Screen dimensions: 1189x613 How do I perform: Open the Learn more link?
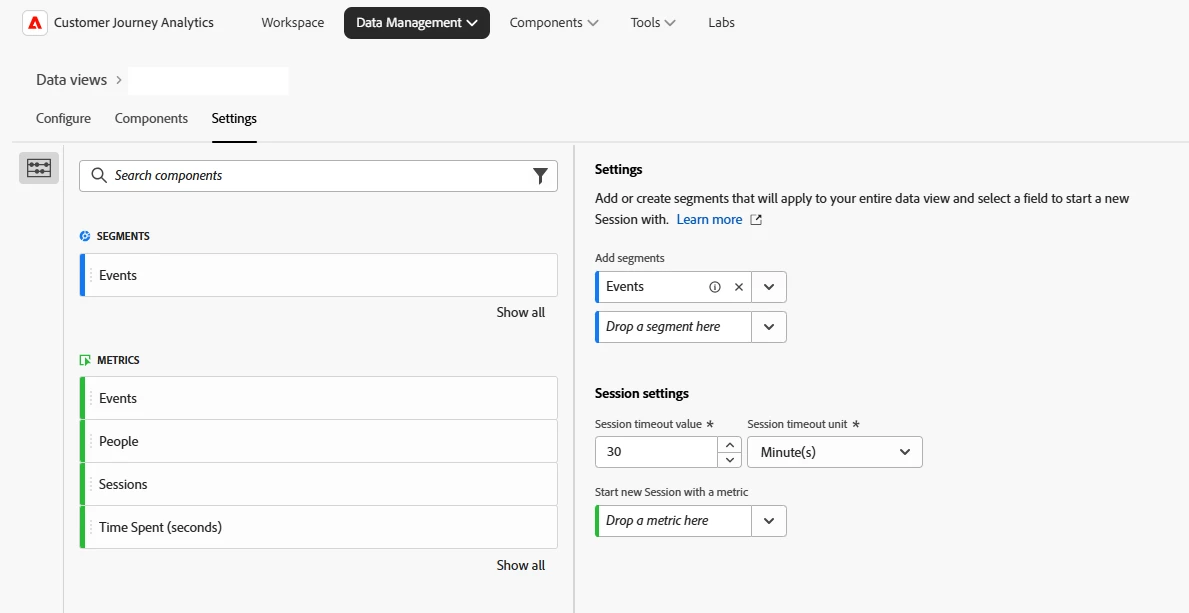click(709, 220)
